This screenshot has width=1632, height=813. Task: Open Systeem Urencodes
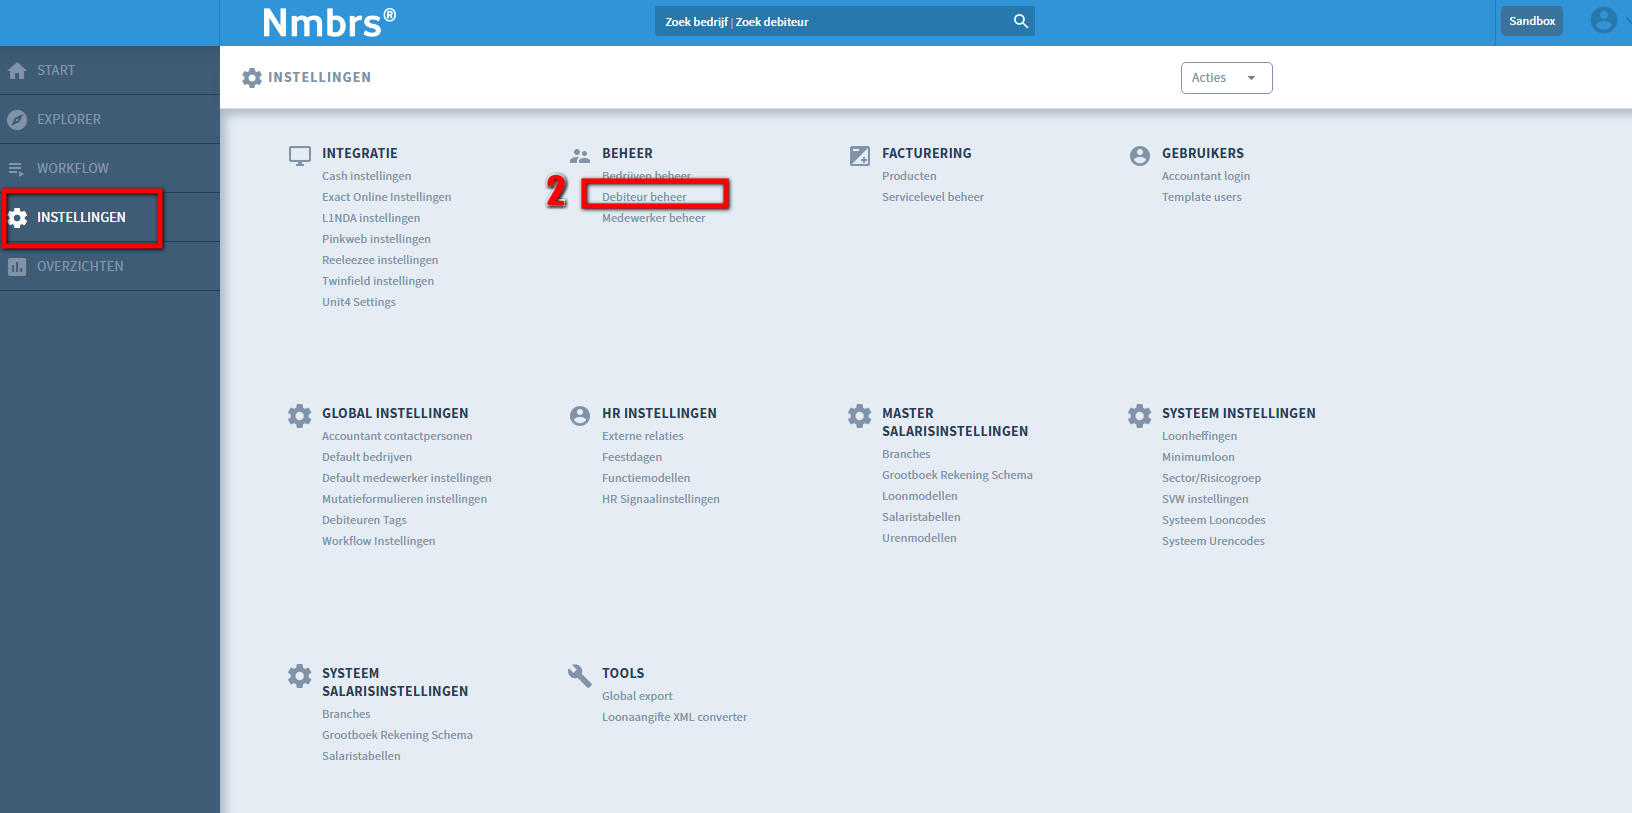point(1213,541)
